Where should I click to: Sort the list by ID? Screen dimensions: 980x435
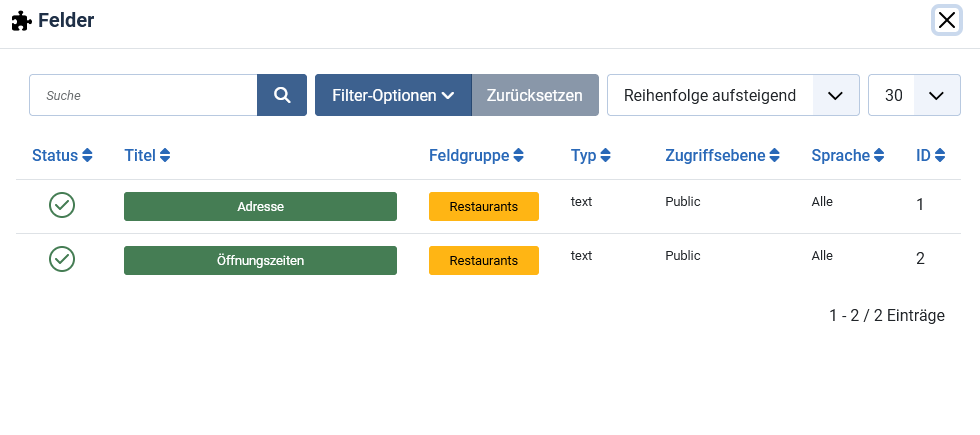[x=930, y=155]
